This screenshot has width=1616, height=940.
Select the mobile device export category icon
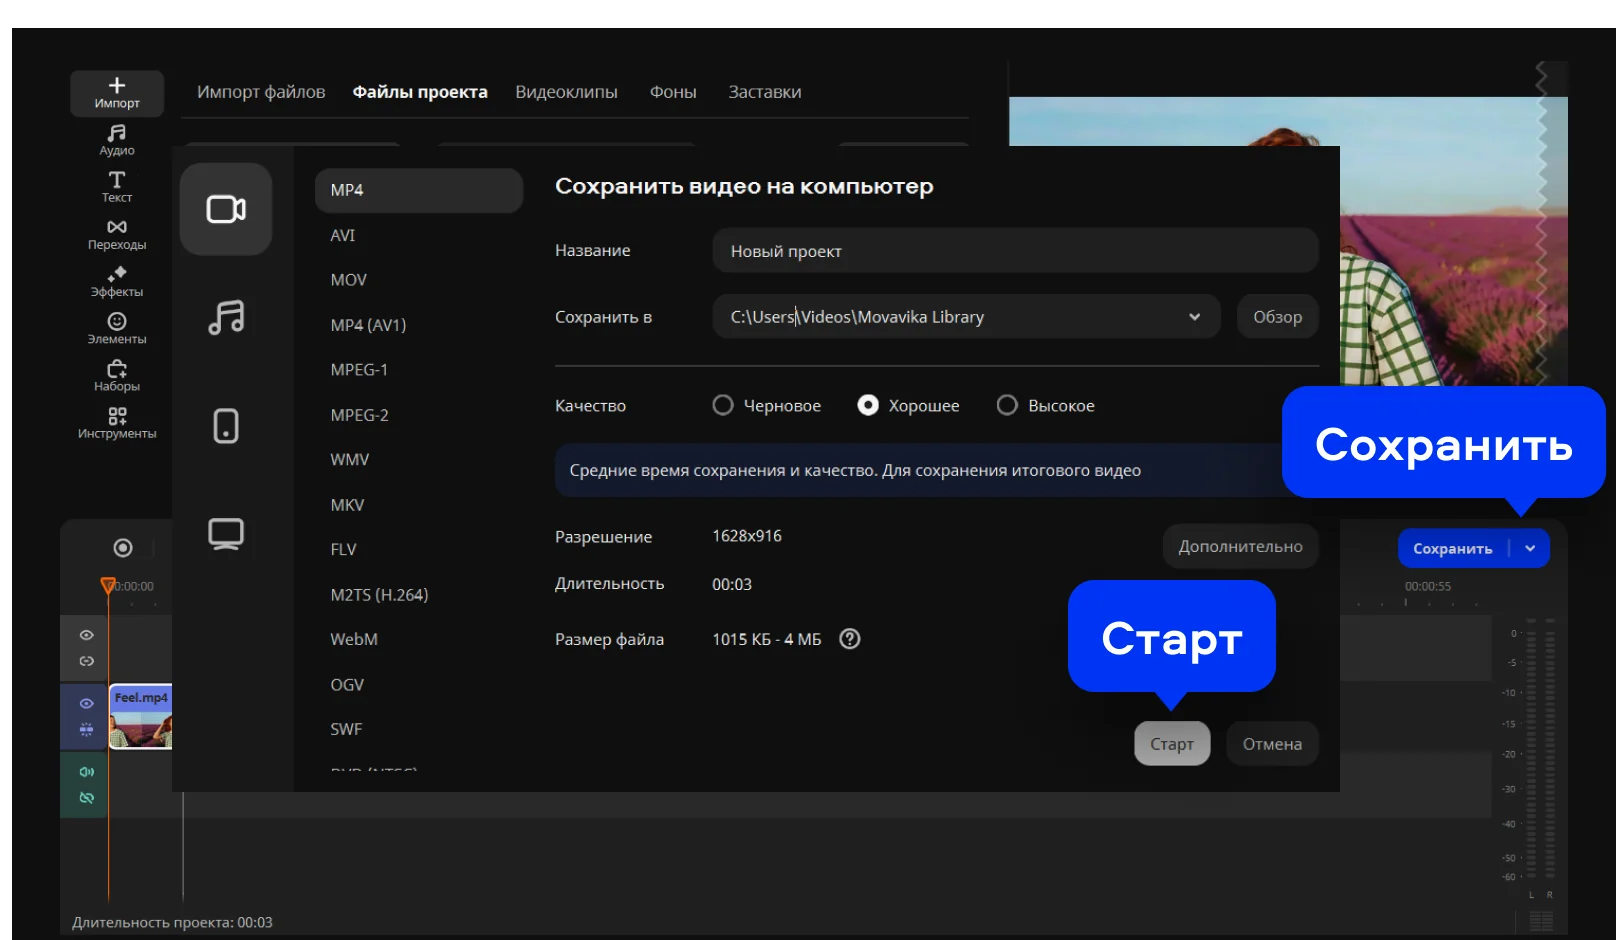pos(226,426)
